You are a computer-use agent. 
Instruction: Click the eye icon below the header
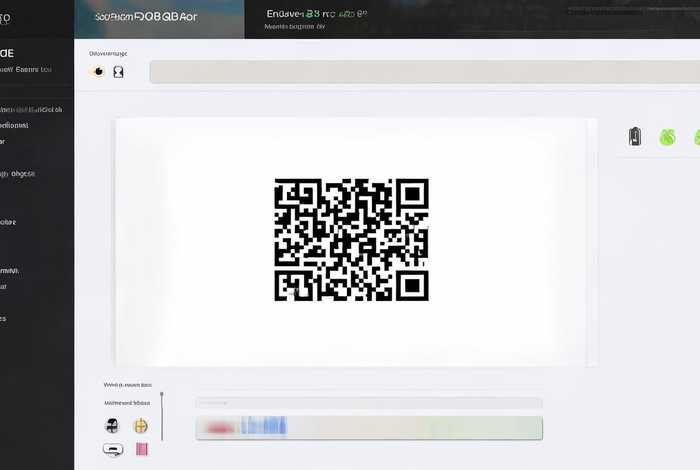[x=98, y=72]
